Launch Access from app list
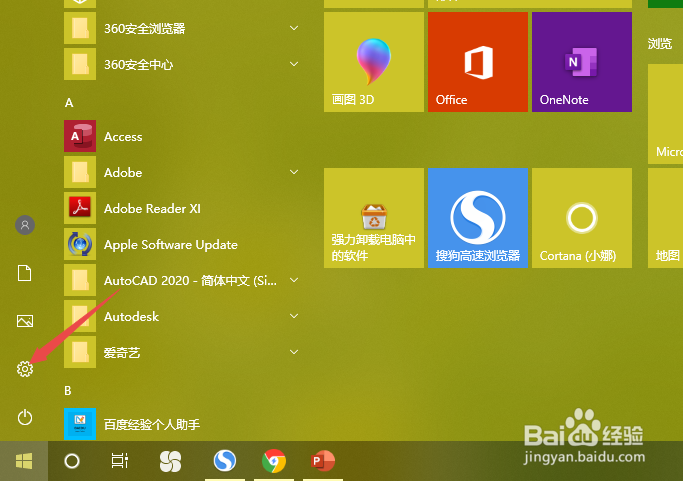The width and height of the screenshot is (683, 481). [x=181, y=136]
